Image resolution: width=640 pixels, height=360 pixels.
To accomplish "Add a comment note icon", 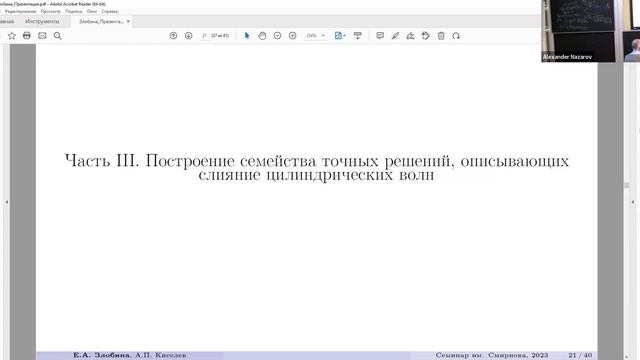I will click(x=380, y=36).
